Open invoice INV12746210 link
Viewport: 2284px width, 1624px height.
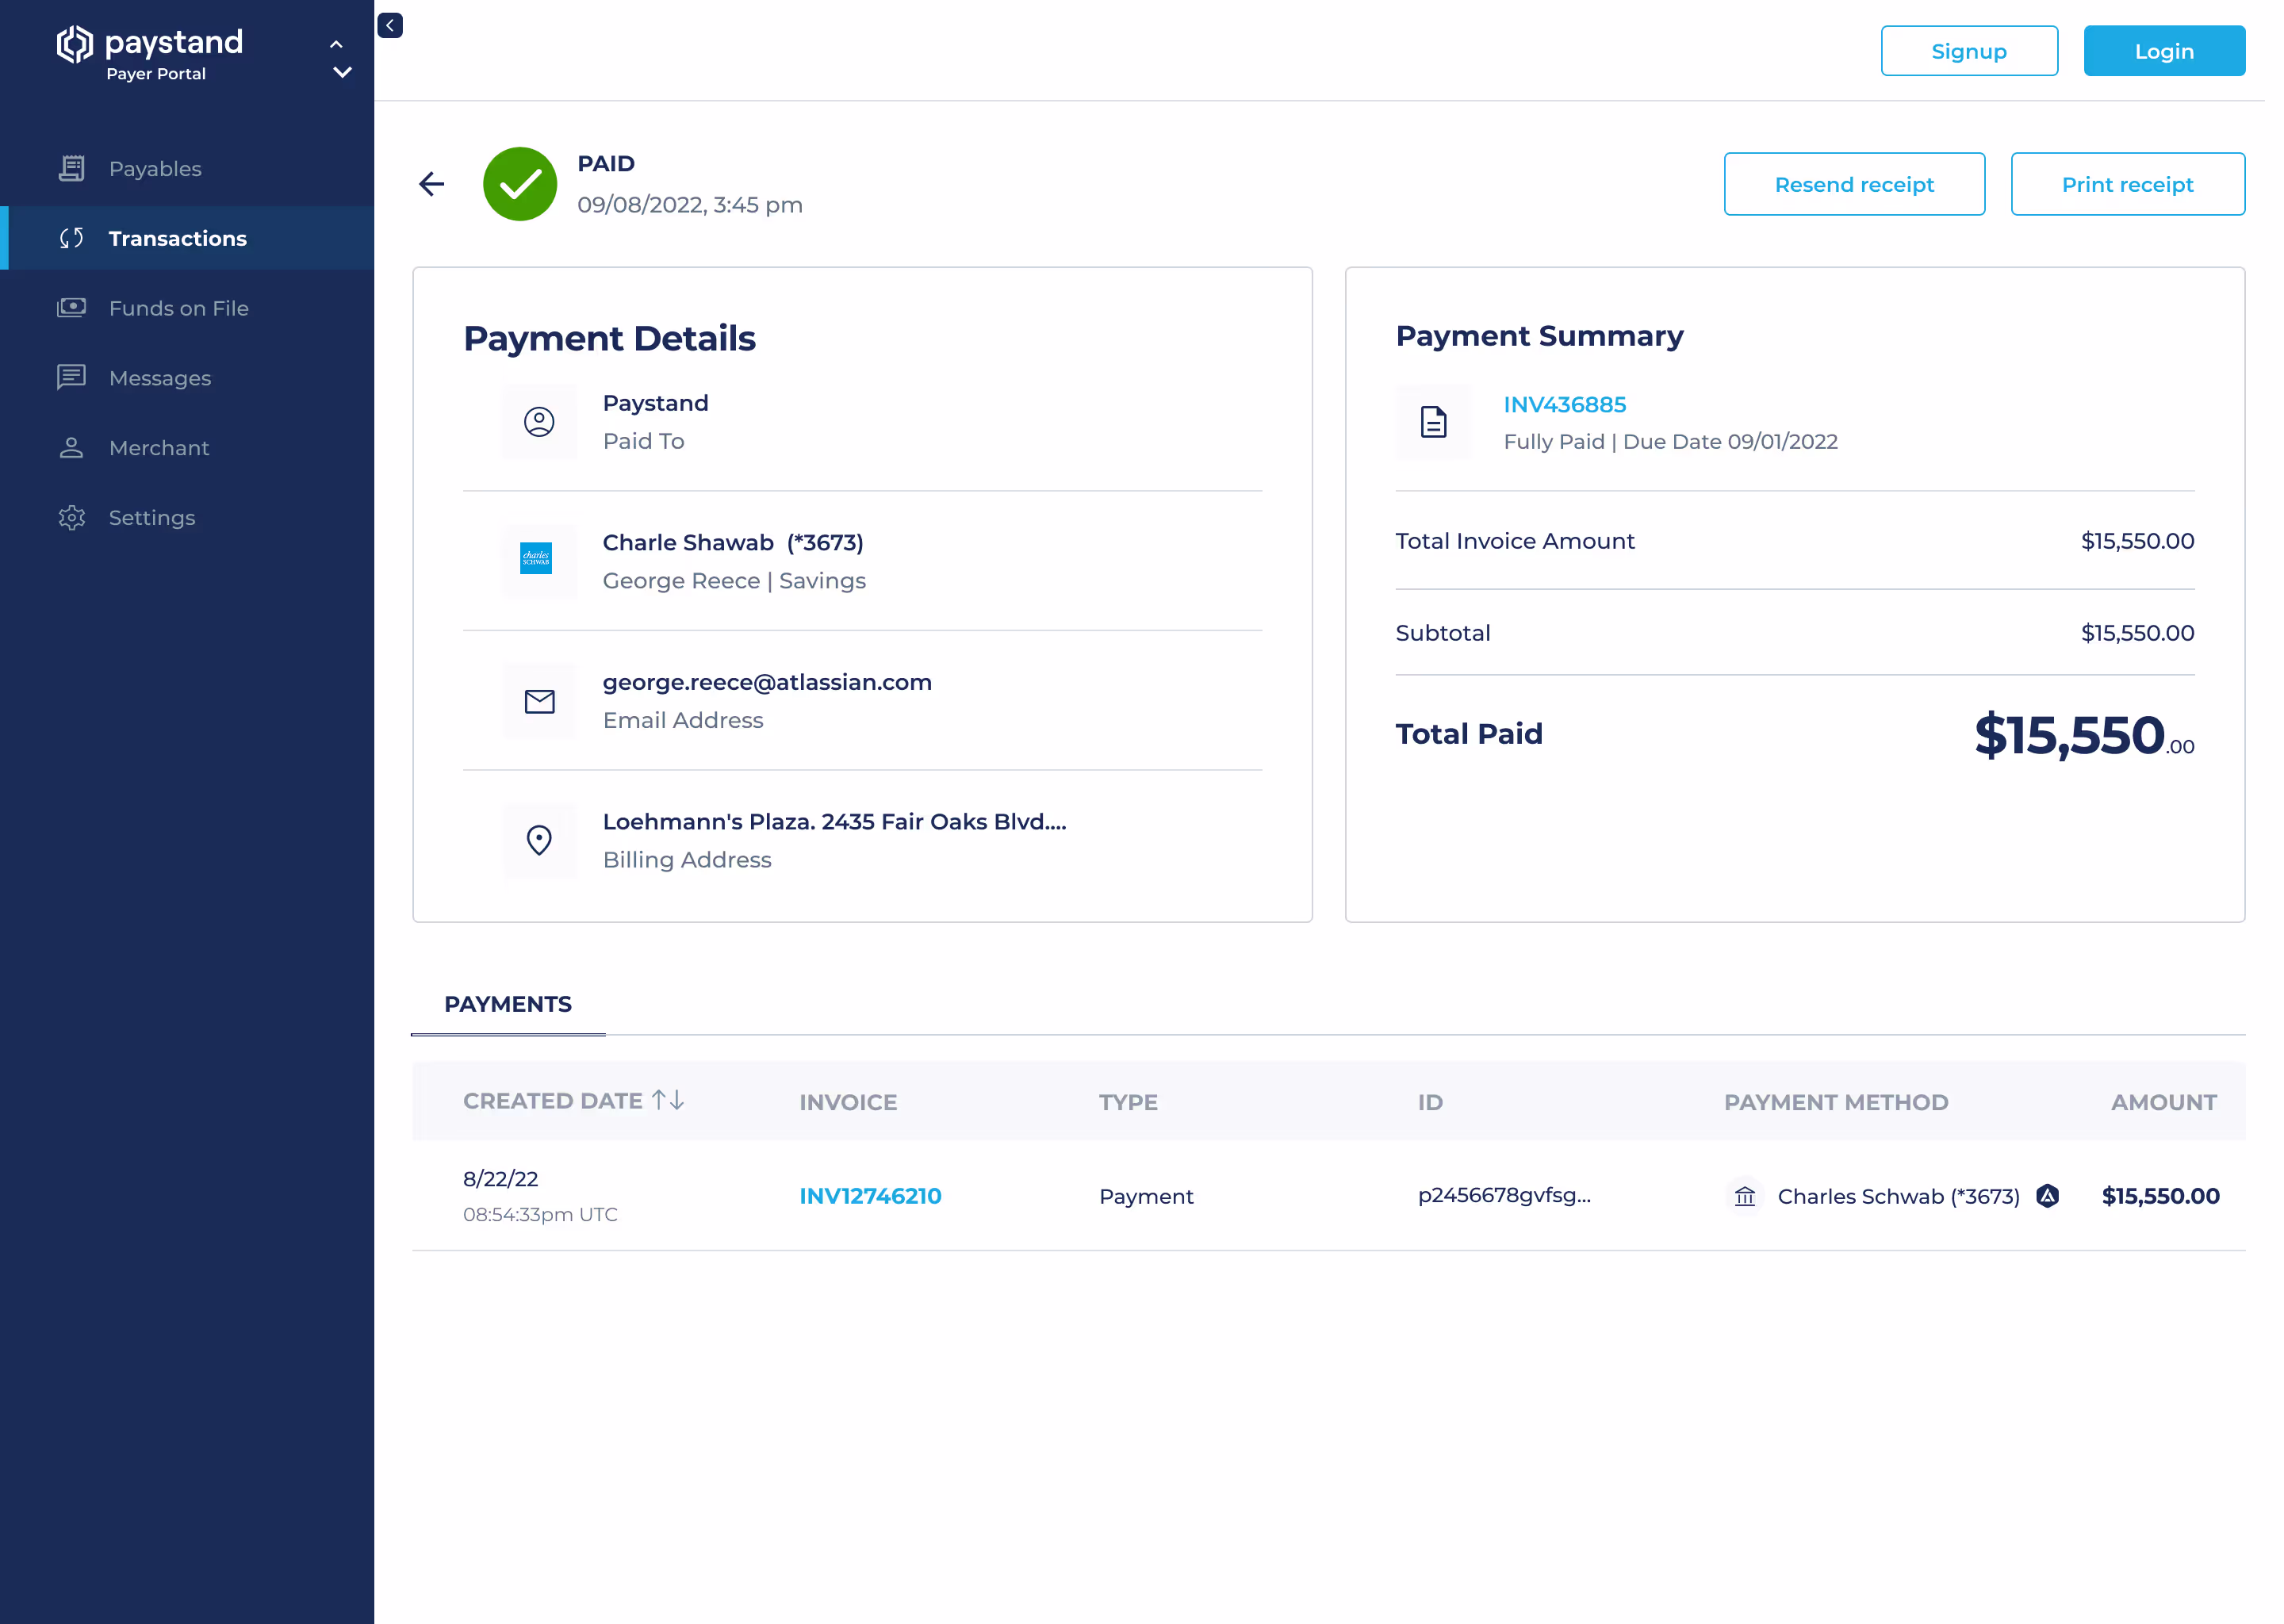[870, 1196]
